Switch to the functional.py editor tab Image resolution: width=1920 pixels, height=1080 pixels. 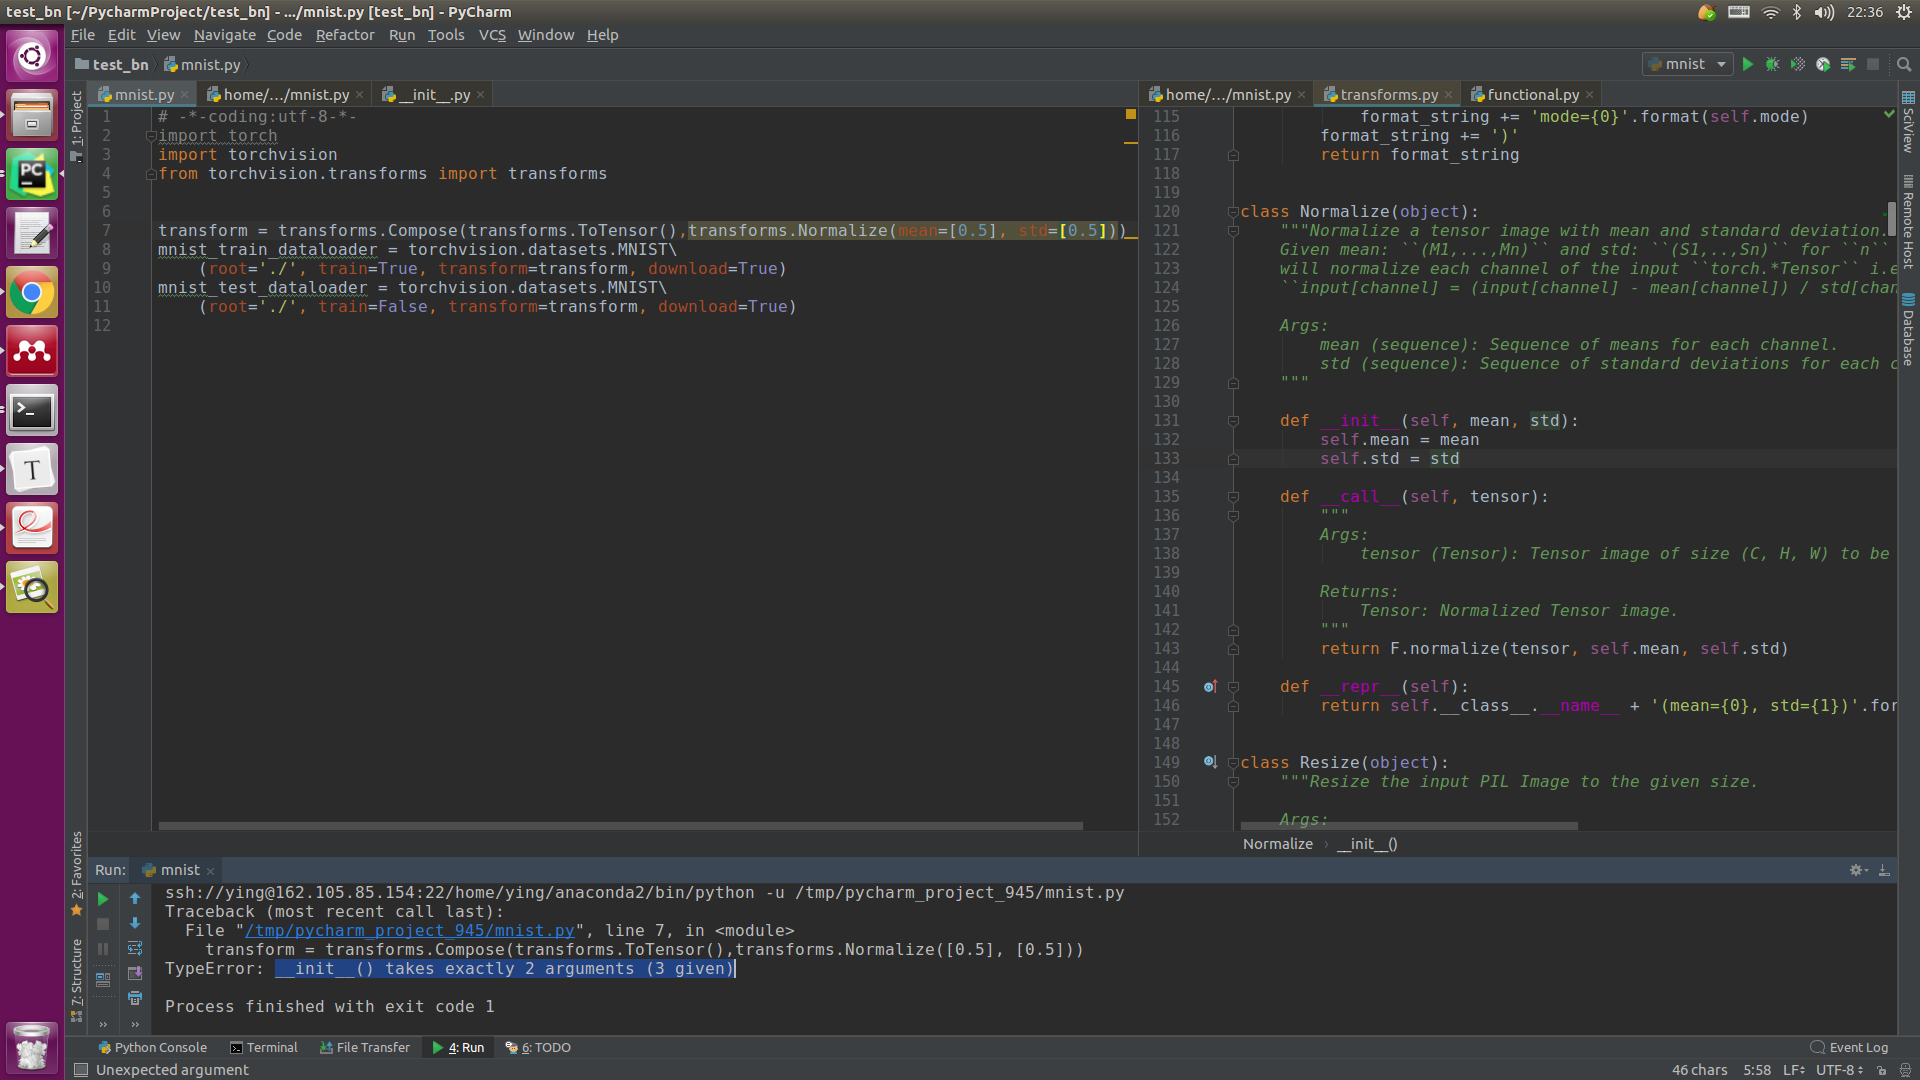(1532, 94)
